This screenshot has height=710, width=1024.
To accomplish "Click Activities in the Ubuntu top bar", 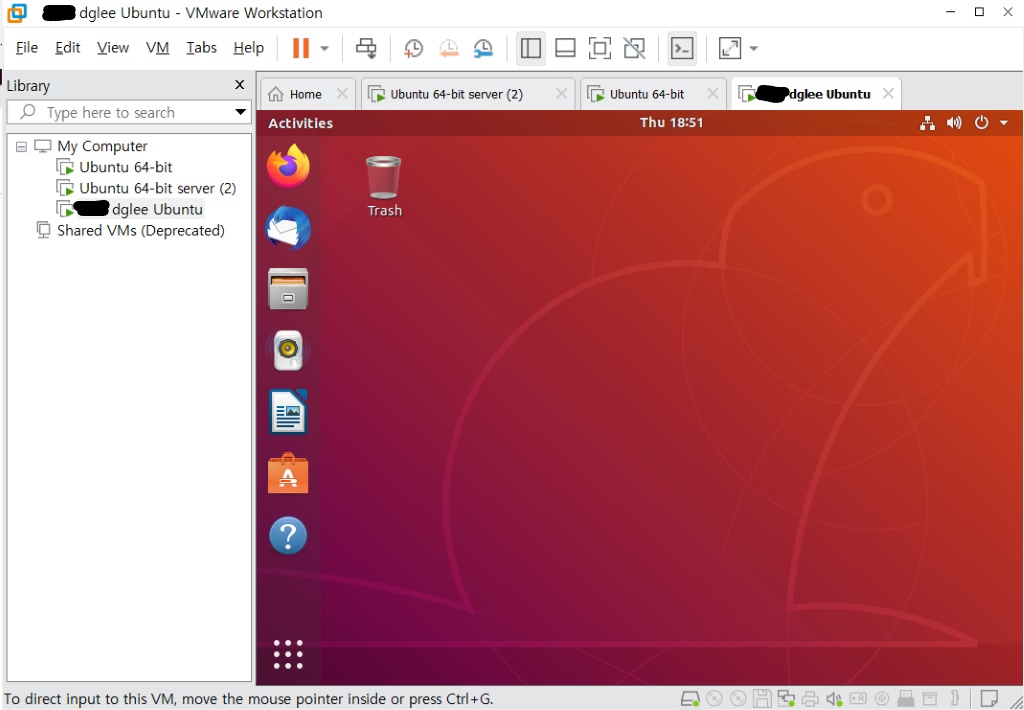I will click(300, 123).
